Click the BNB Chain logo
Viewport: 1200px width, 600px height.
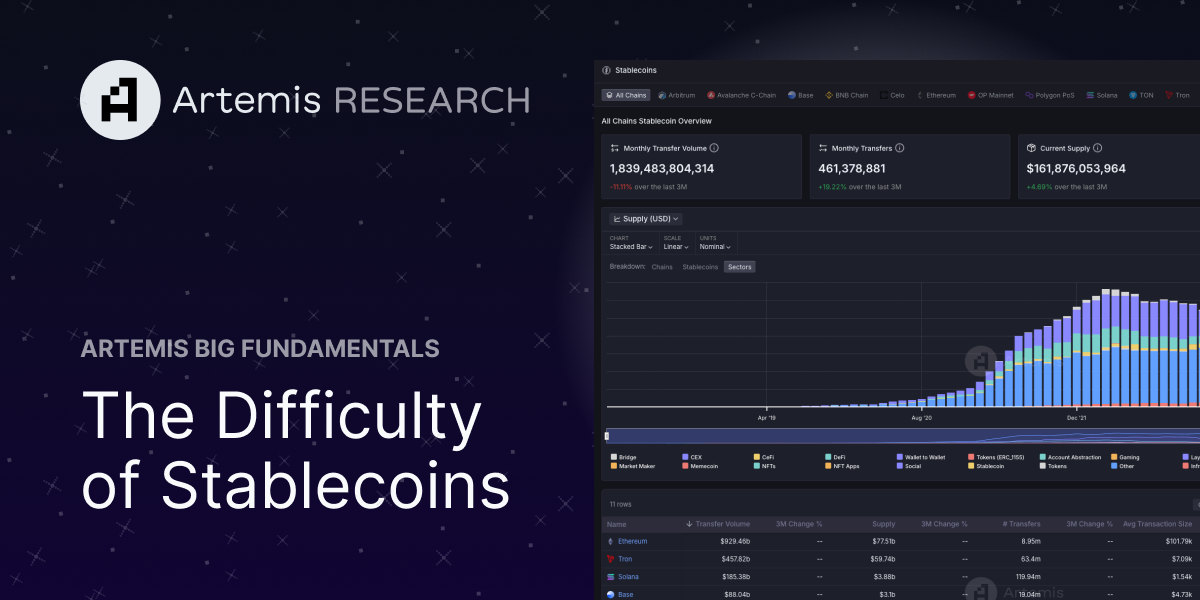click(828, 95)
